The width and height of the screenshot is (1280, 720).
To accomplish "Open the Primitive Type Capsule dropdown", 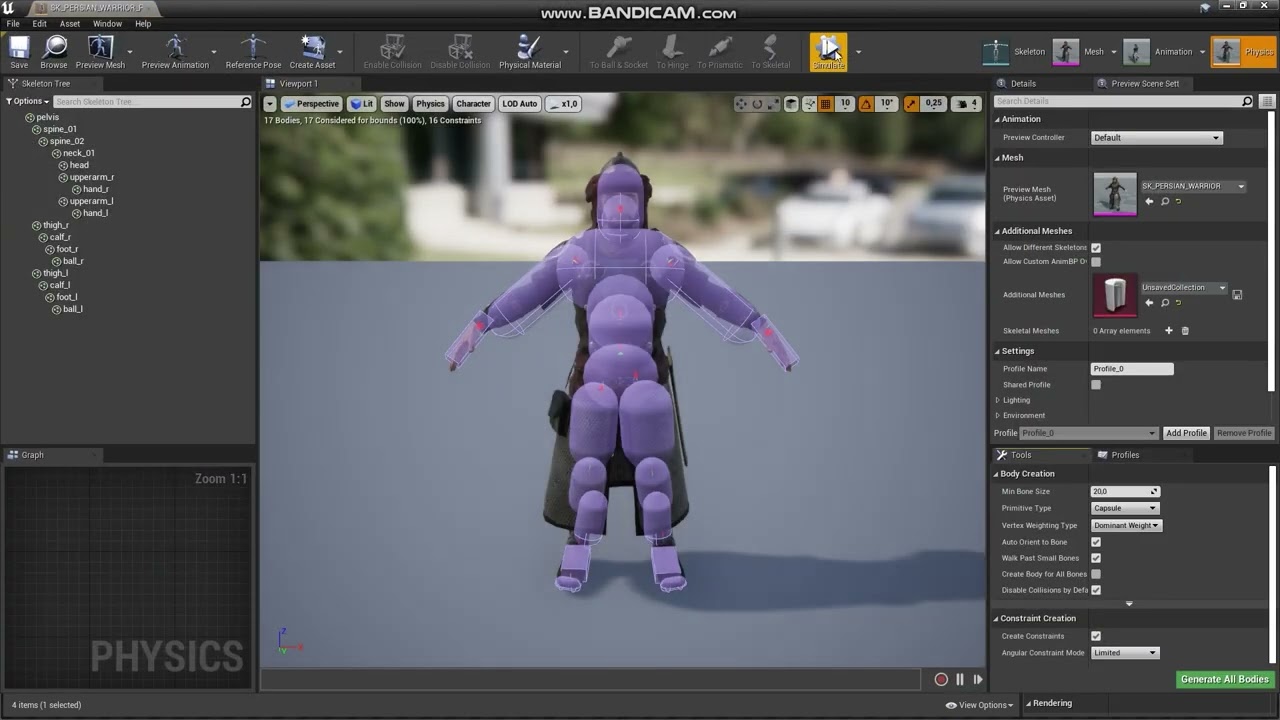I will tap(1123, 508).
